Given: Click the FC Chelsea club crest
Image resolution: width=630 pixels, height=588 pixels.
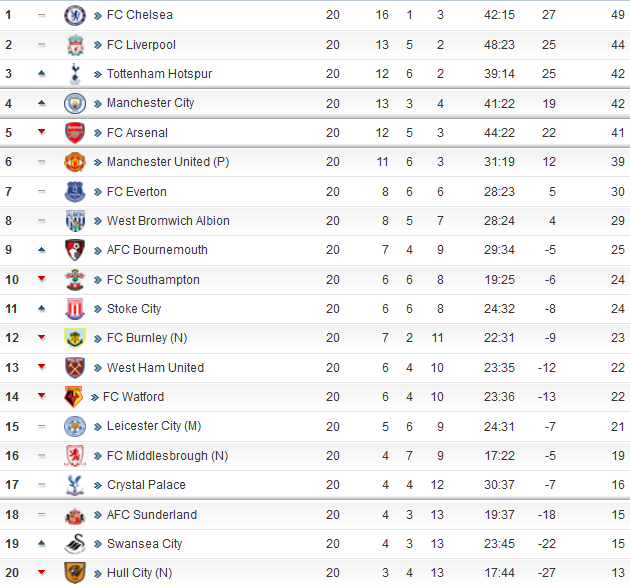Looking at the screenshot, I should [x=75, y=15].
